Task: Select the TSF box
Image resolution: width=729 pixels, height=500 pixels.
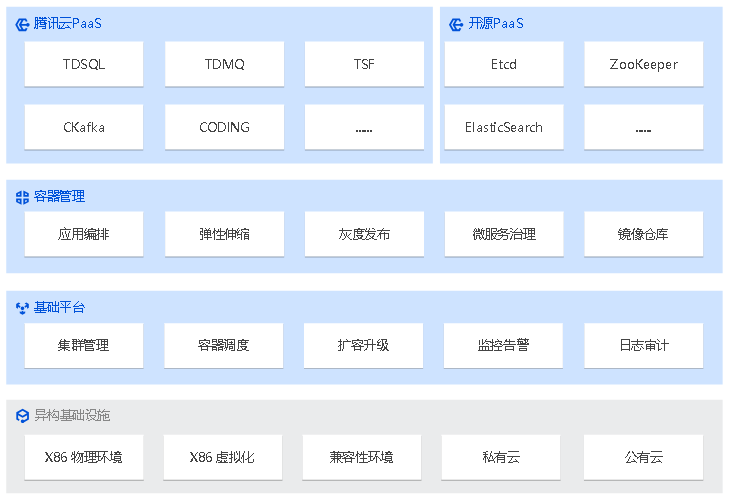Action: [364, 64]
